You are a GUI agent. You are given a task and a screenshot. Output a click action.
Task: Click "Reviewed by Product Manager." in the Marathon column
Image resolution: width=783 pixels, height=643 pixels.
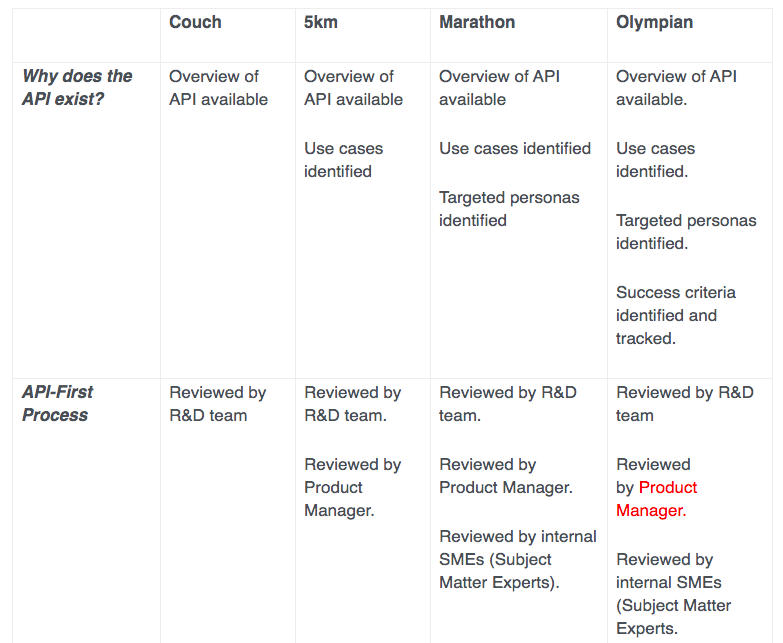(505, 476)
